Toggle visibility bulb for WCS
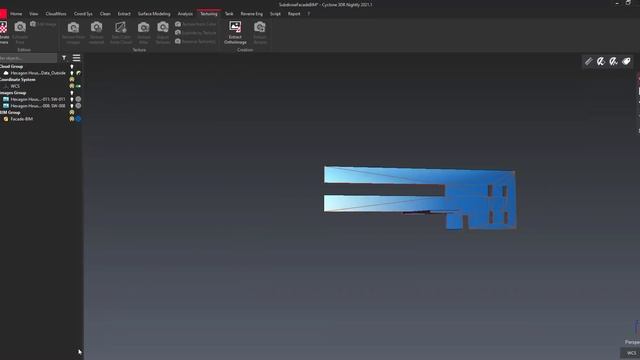640x360 pixels. 72,86
